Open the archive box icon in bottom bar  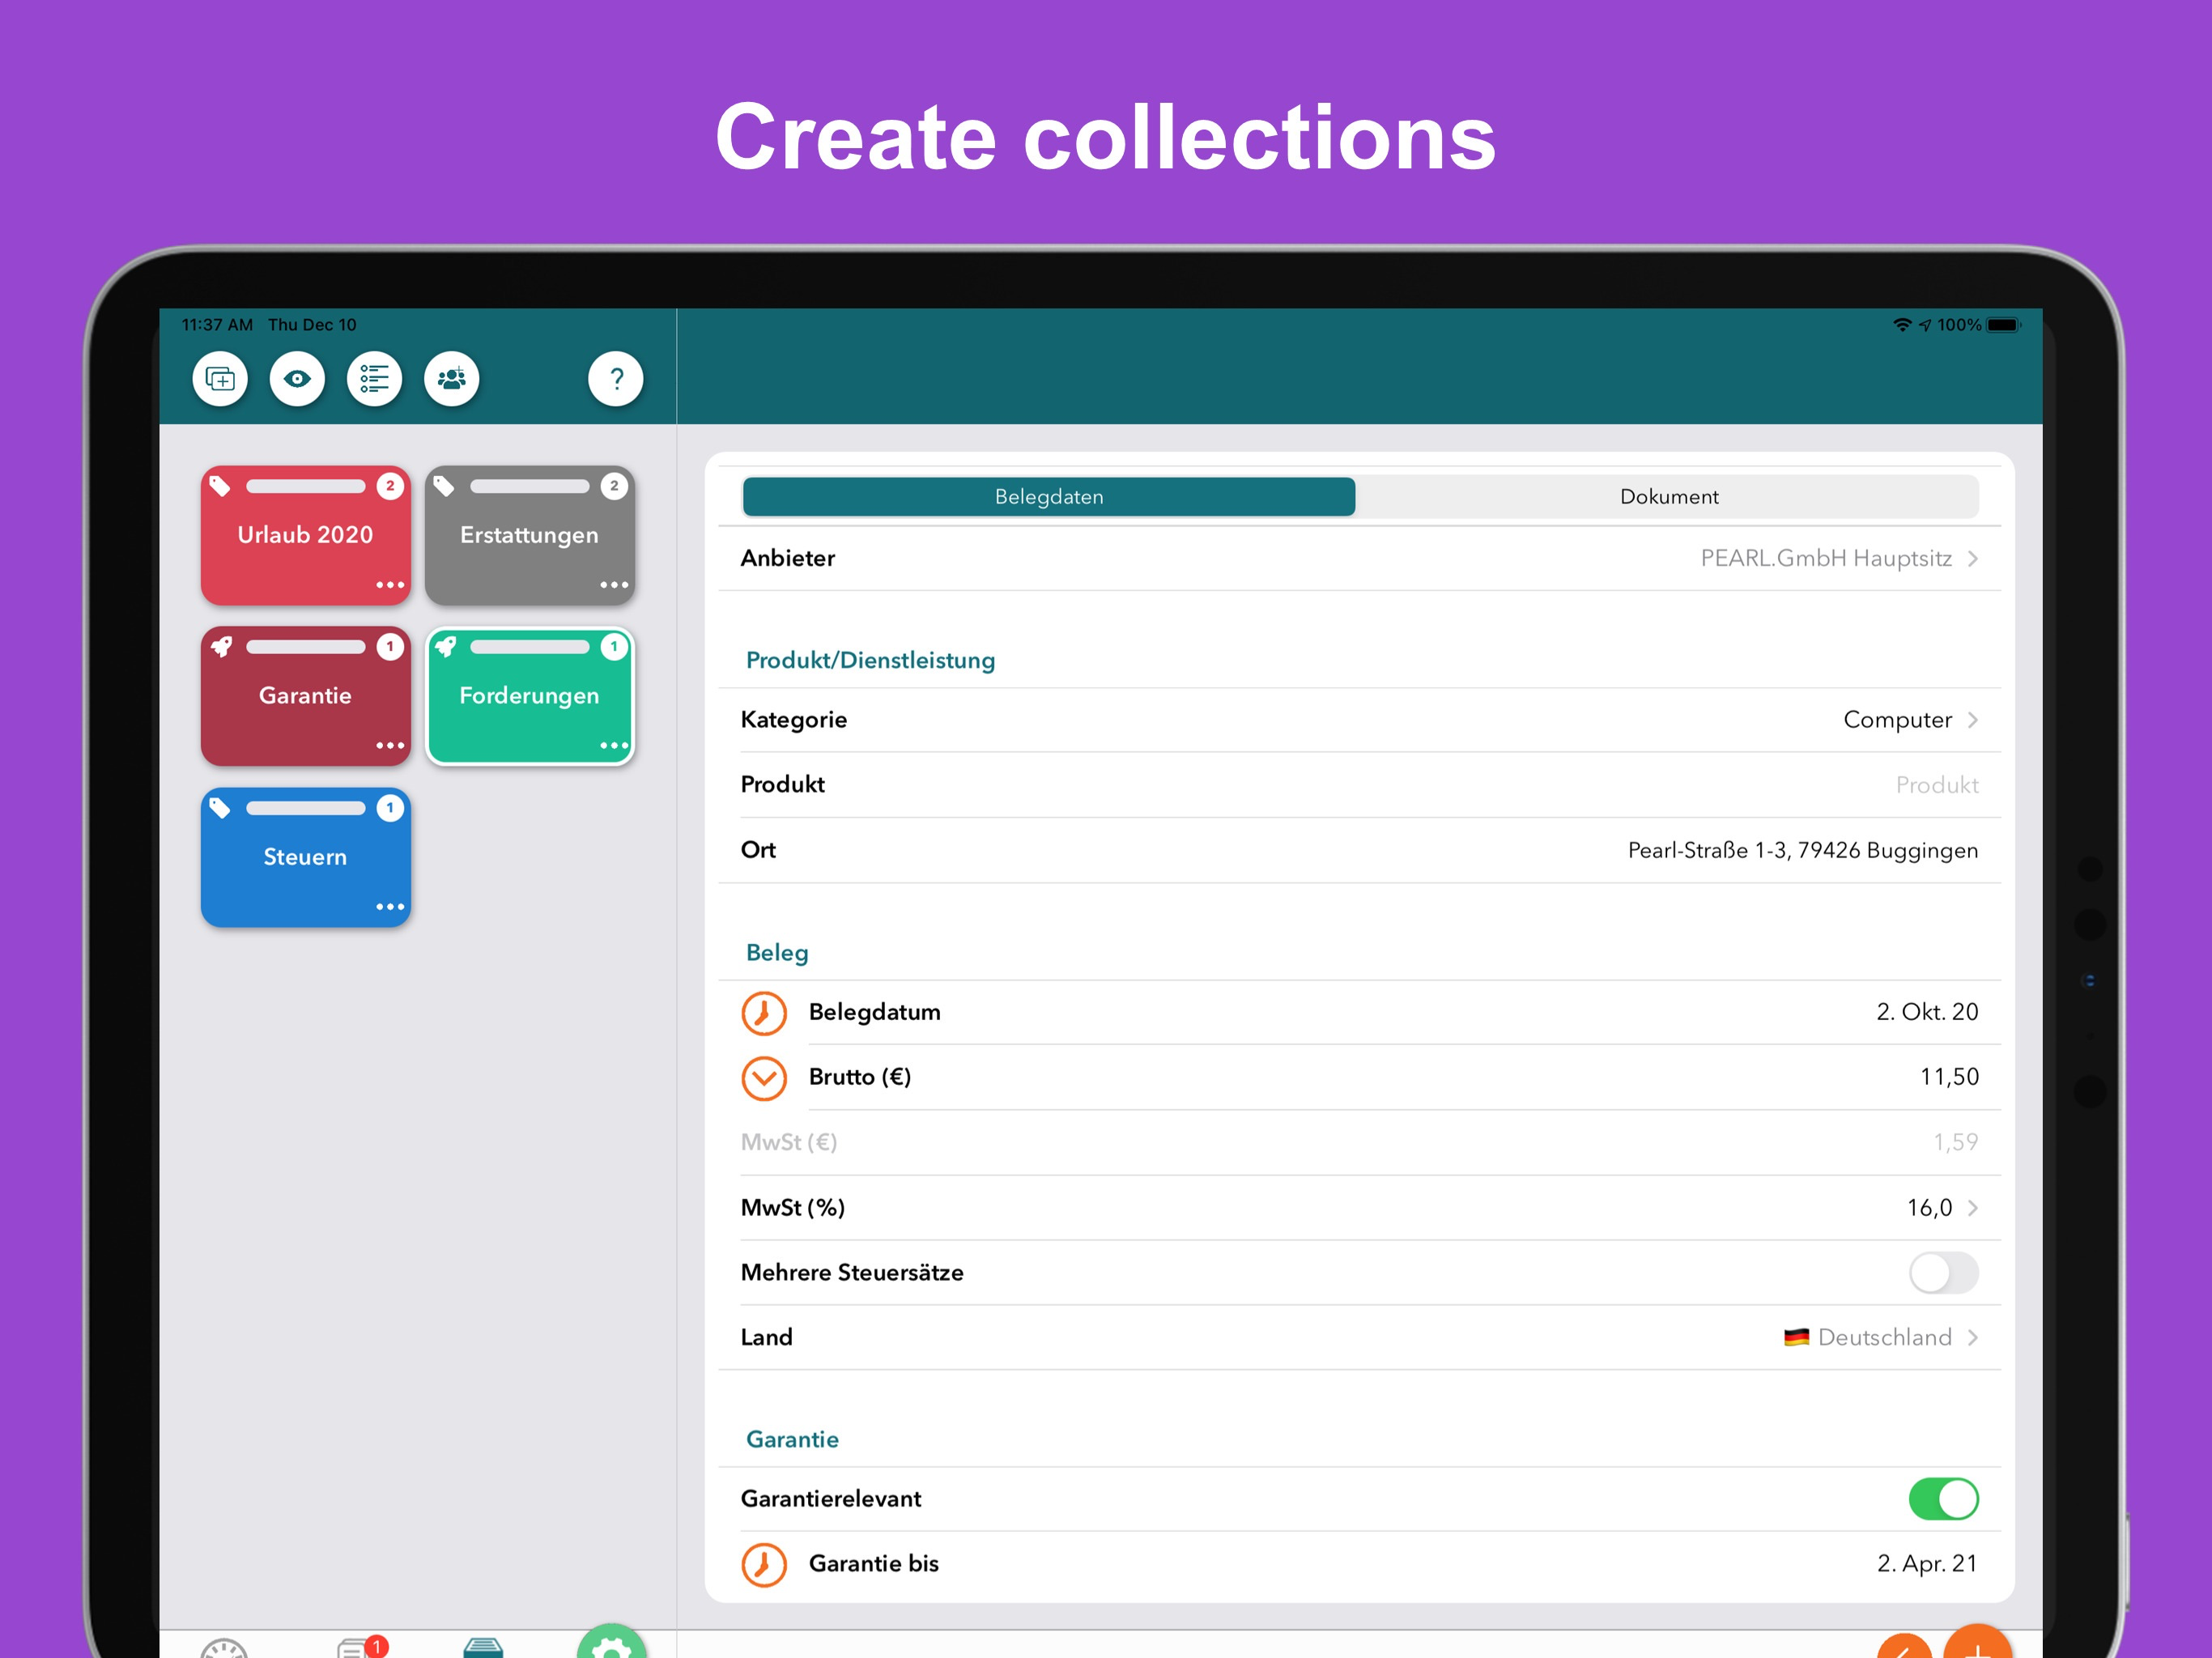[483, 1648]
